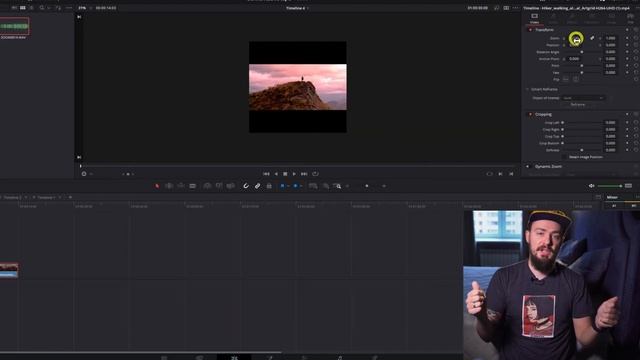Viewport: 640px width, 360px height.
Task: Click the detail zoom icon
Action: pos(326,186)
